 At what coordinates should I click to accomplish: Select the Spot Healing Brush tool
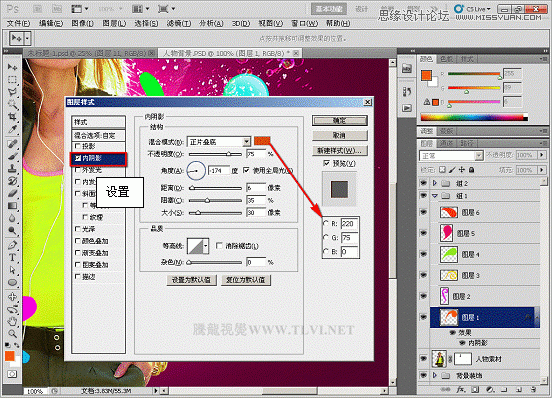[x=12, y=144]
